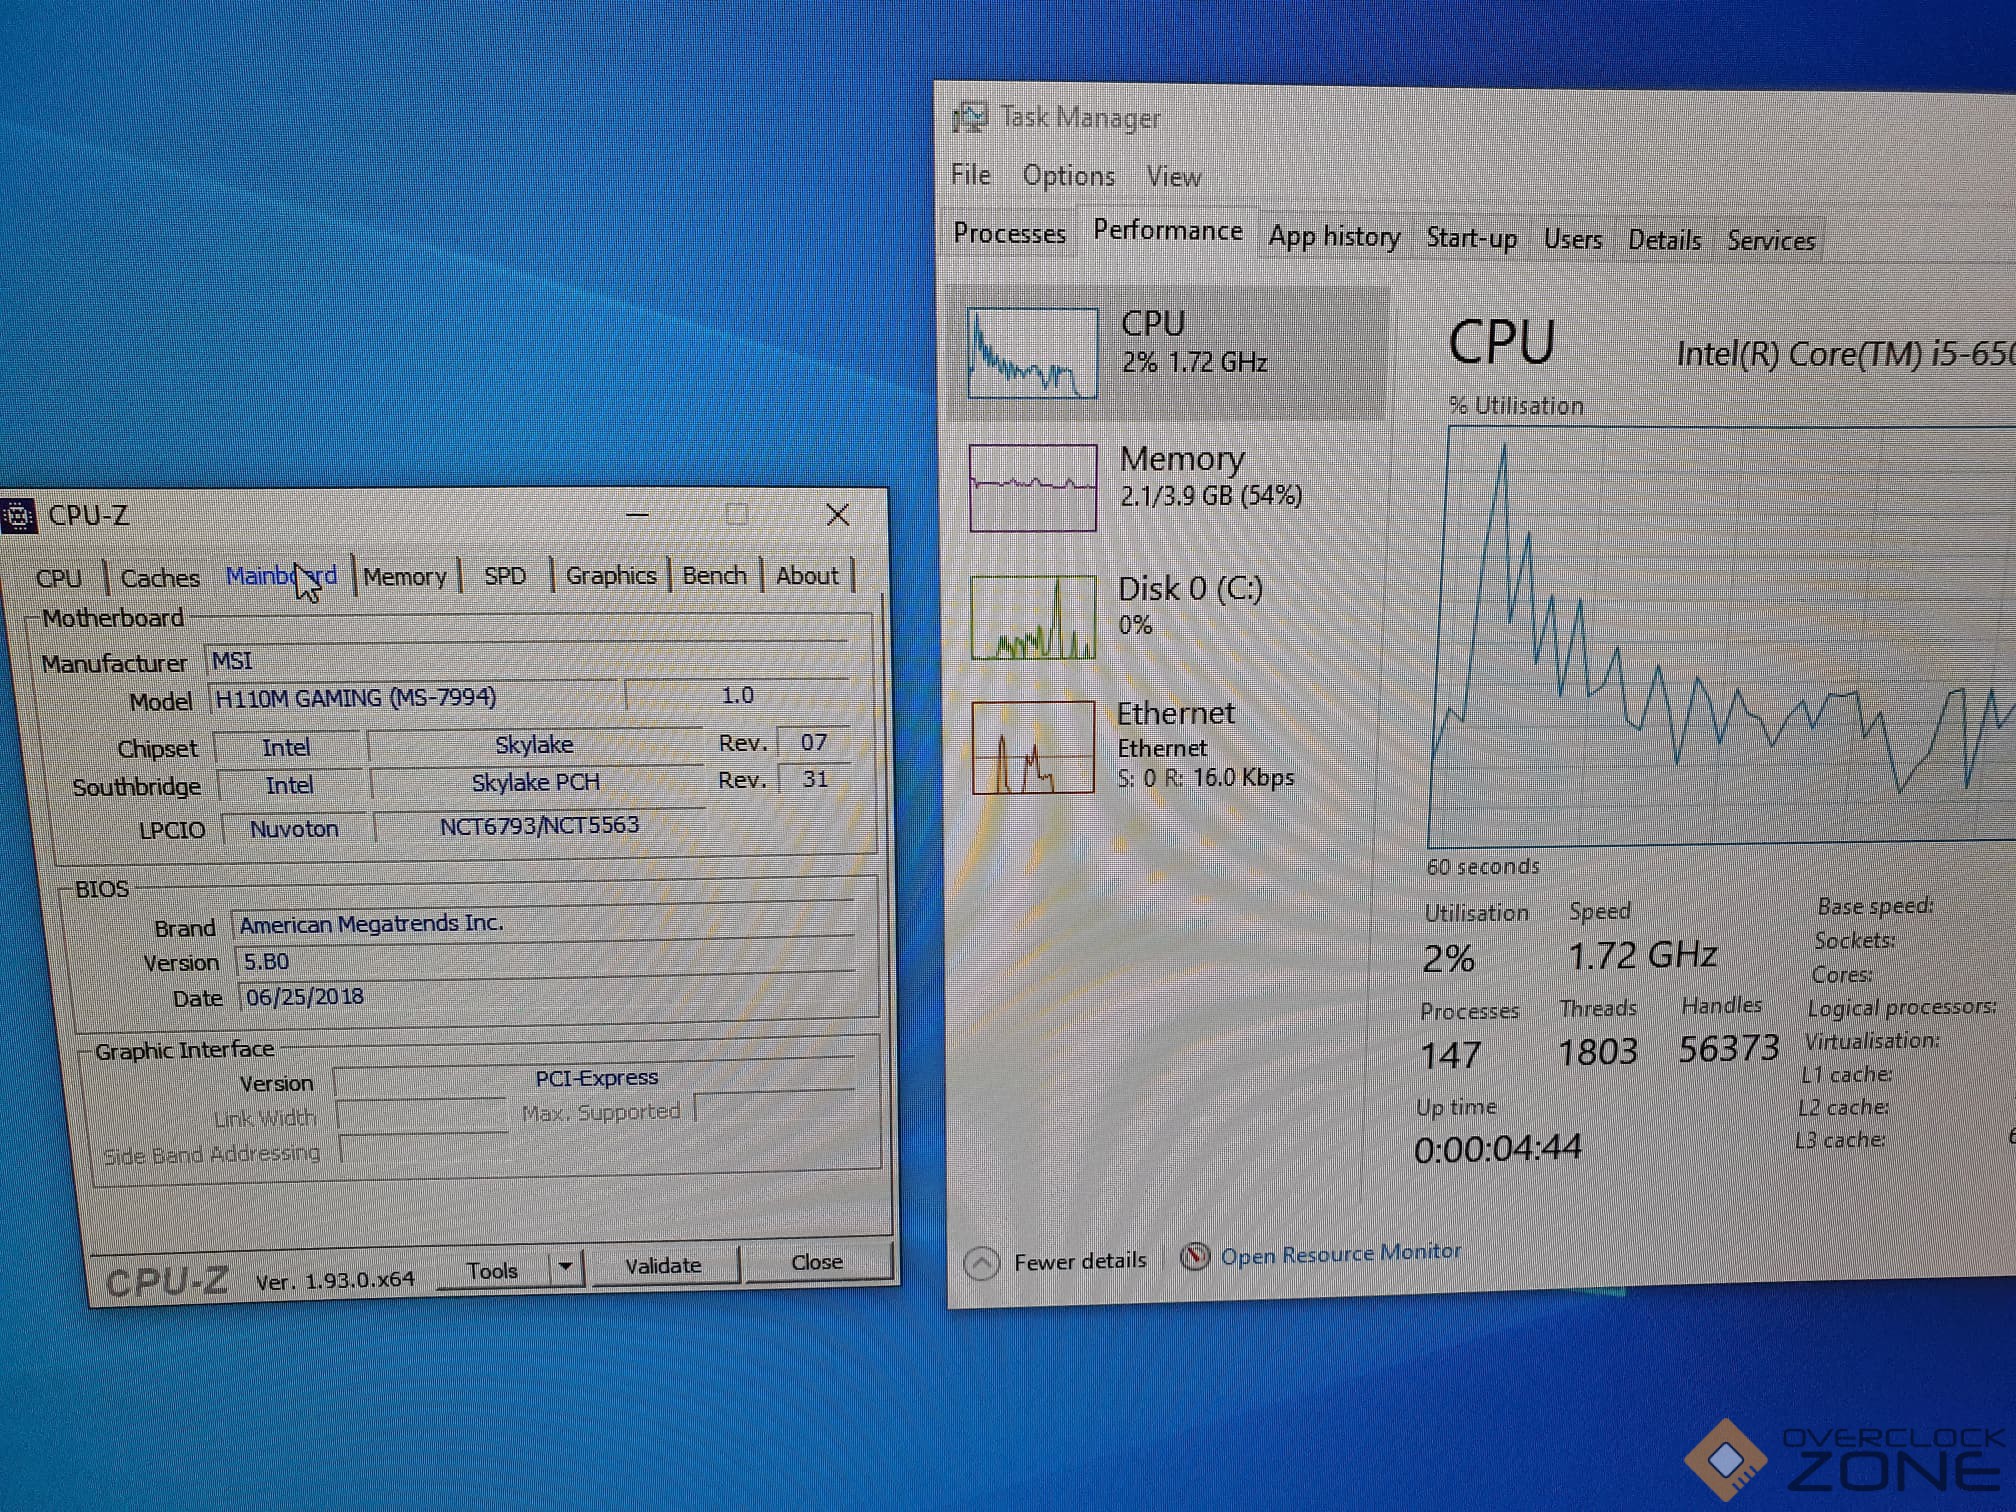Click the Fewer details chevron icon
The height and width of the screenshot is (1512, 2016).
tap(982, 1263)
